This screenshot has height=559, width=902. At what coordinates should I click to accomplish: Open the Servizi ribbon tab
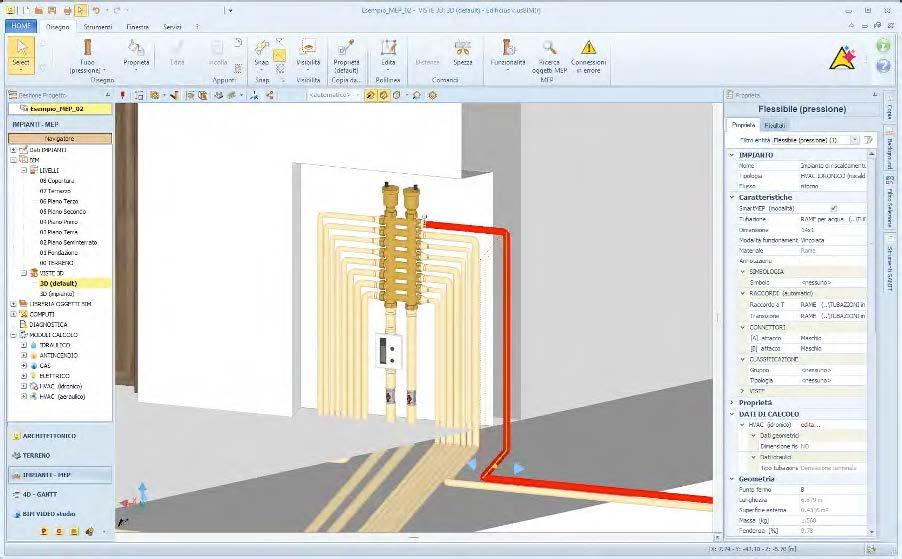click(x=172, y=26)
